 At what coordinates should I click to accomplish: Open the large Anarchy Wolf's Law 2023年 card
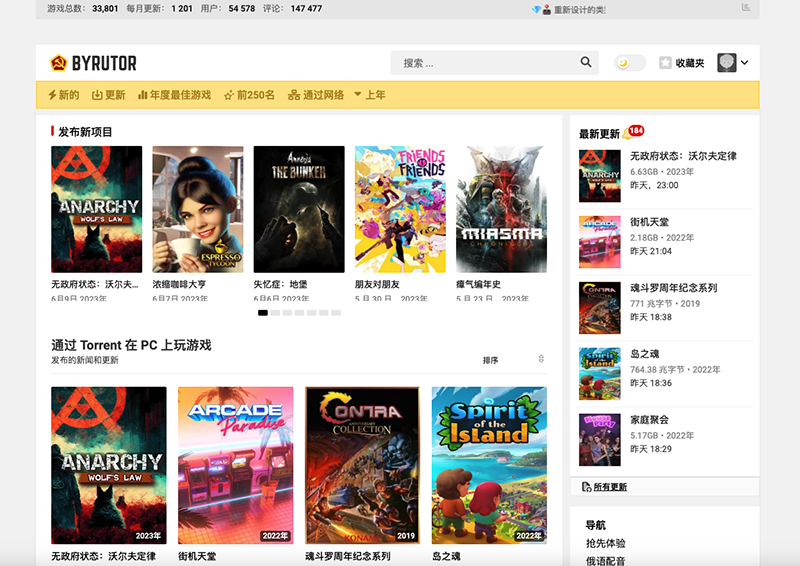point(109,465)
